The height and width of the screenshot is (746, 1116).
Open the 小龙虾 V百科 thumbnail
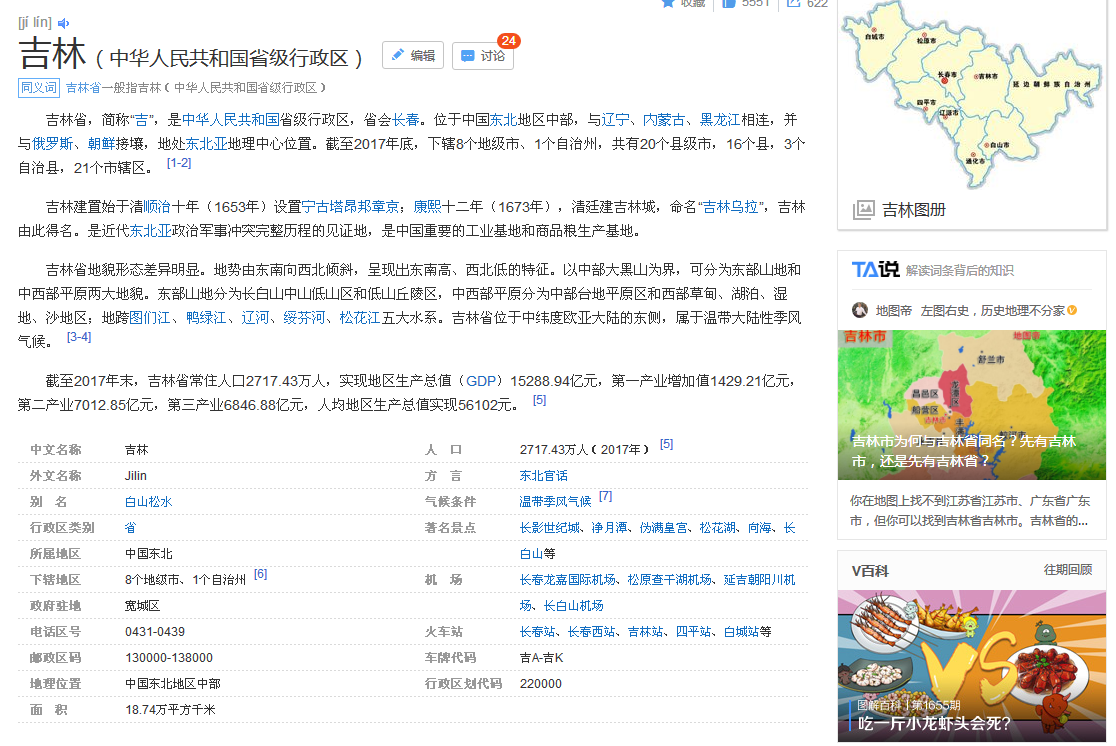(x=972, y=666)
